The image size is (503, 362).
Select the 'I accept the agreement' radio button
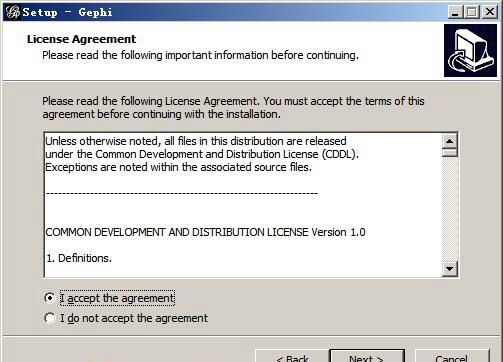click(x=49, y=298)
